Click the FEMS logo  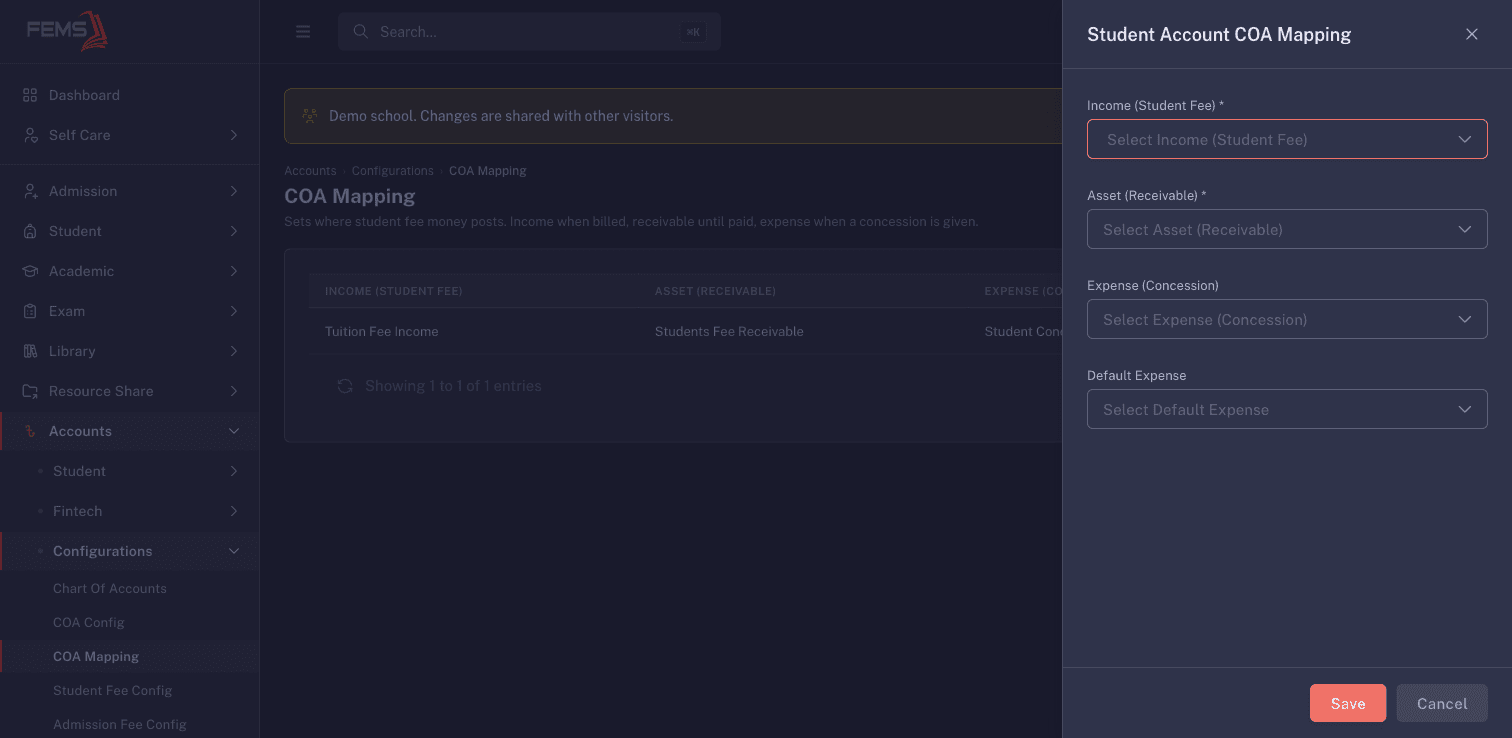(x=67, y=31)
